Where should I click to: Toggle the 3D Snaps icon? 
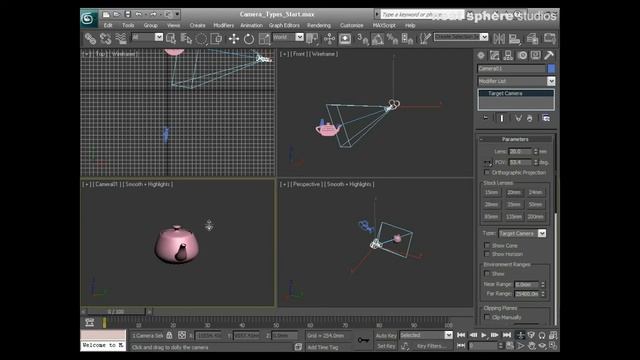pos(362,39)
